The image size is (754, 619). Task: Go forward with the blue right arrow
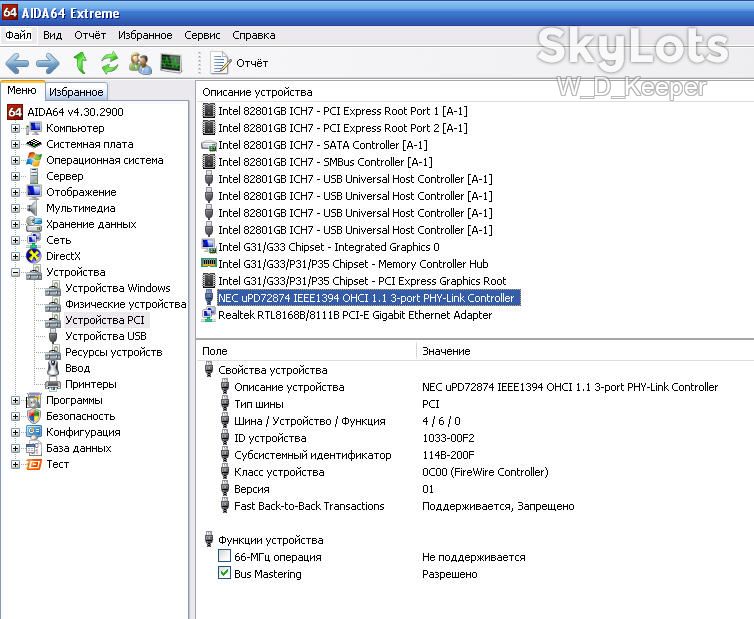pos(48,63)
